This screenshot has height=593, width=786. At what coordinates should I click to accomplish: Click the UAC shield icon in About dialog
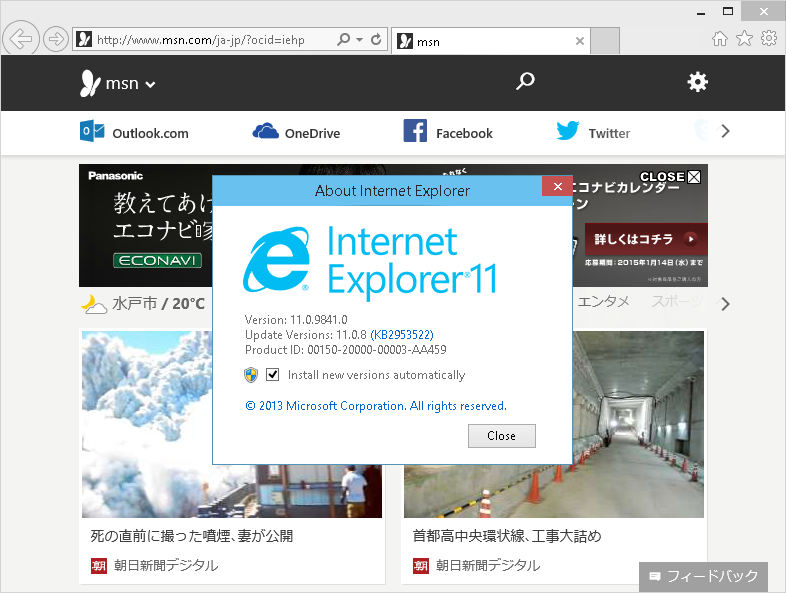(x=251, y=374)
